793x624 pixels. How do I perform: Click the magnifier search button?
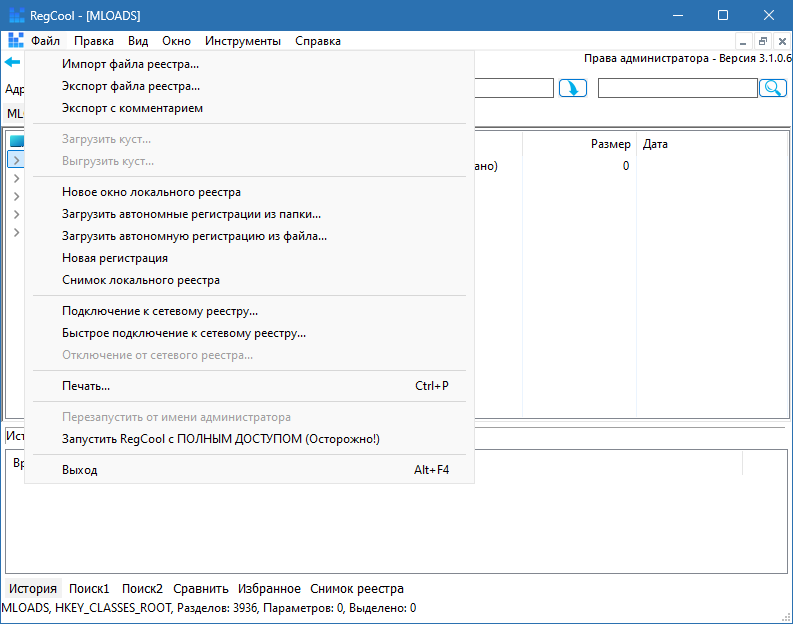click(773, 88)
